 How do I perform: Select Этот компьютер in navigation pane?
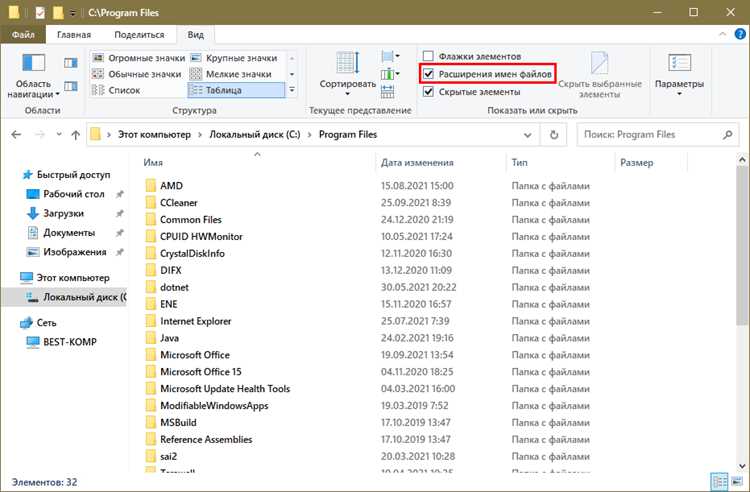(x=65, y=278)
